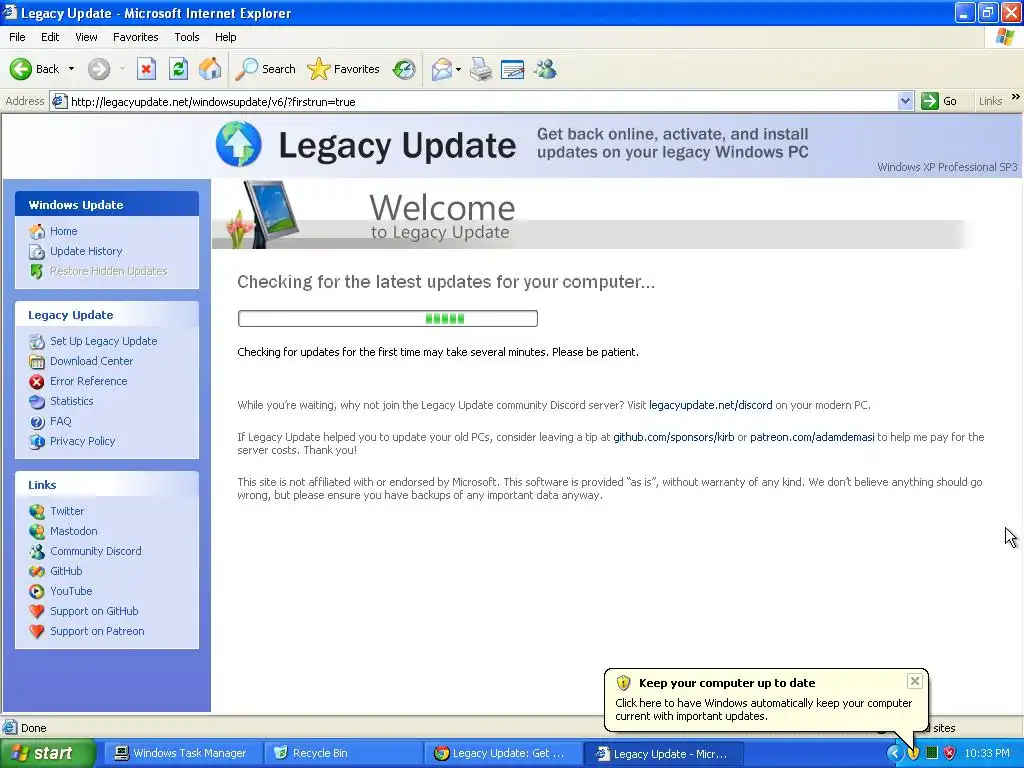
Task: Open the Favorites star toolbar button
Action: point(344,69)
